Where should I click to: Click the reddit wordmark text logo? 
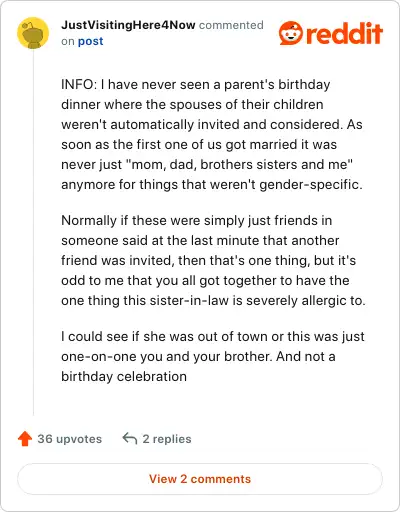click(344, 34)
